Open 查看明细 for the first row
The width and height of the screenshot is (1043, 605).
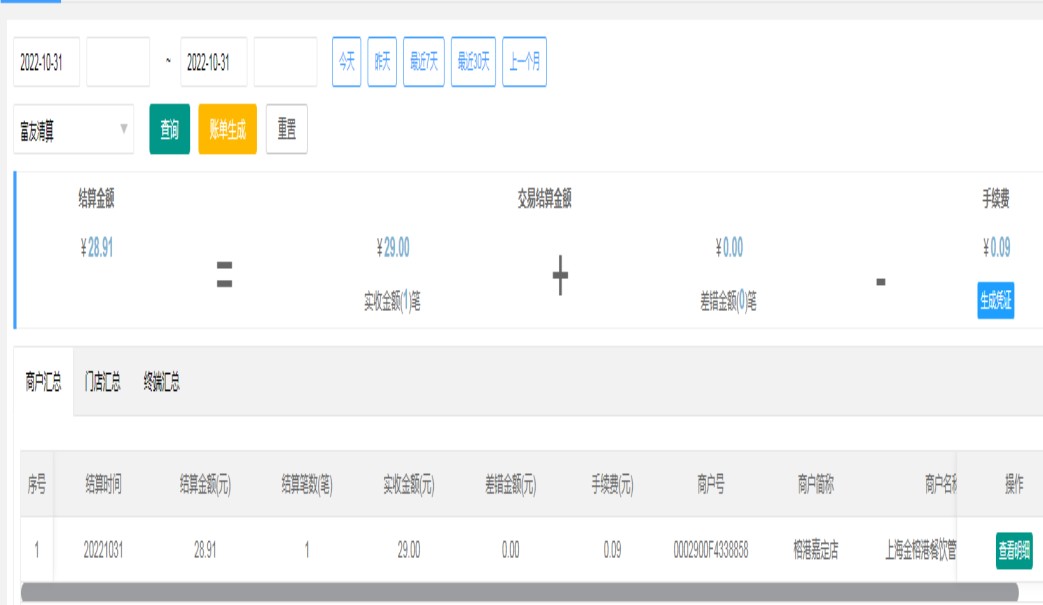click(1014, 550)
